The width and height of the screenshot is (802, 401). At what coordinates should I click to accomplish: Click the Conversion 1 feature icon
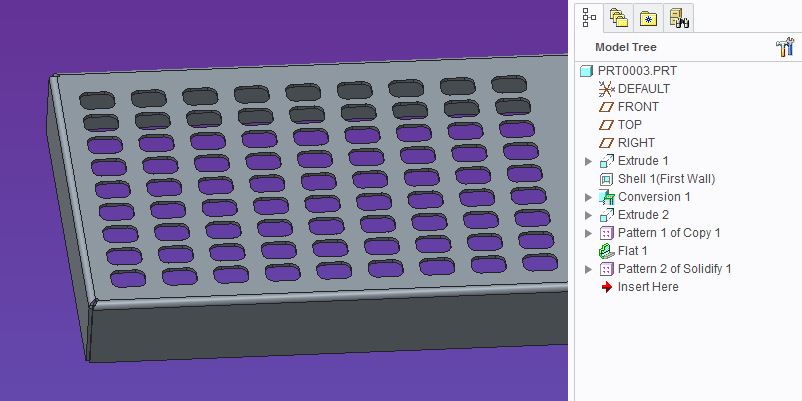tap(607, 197)
